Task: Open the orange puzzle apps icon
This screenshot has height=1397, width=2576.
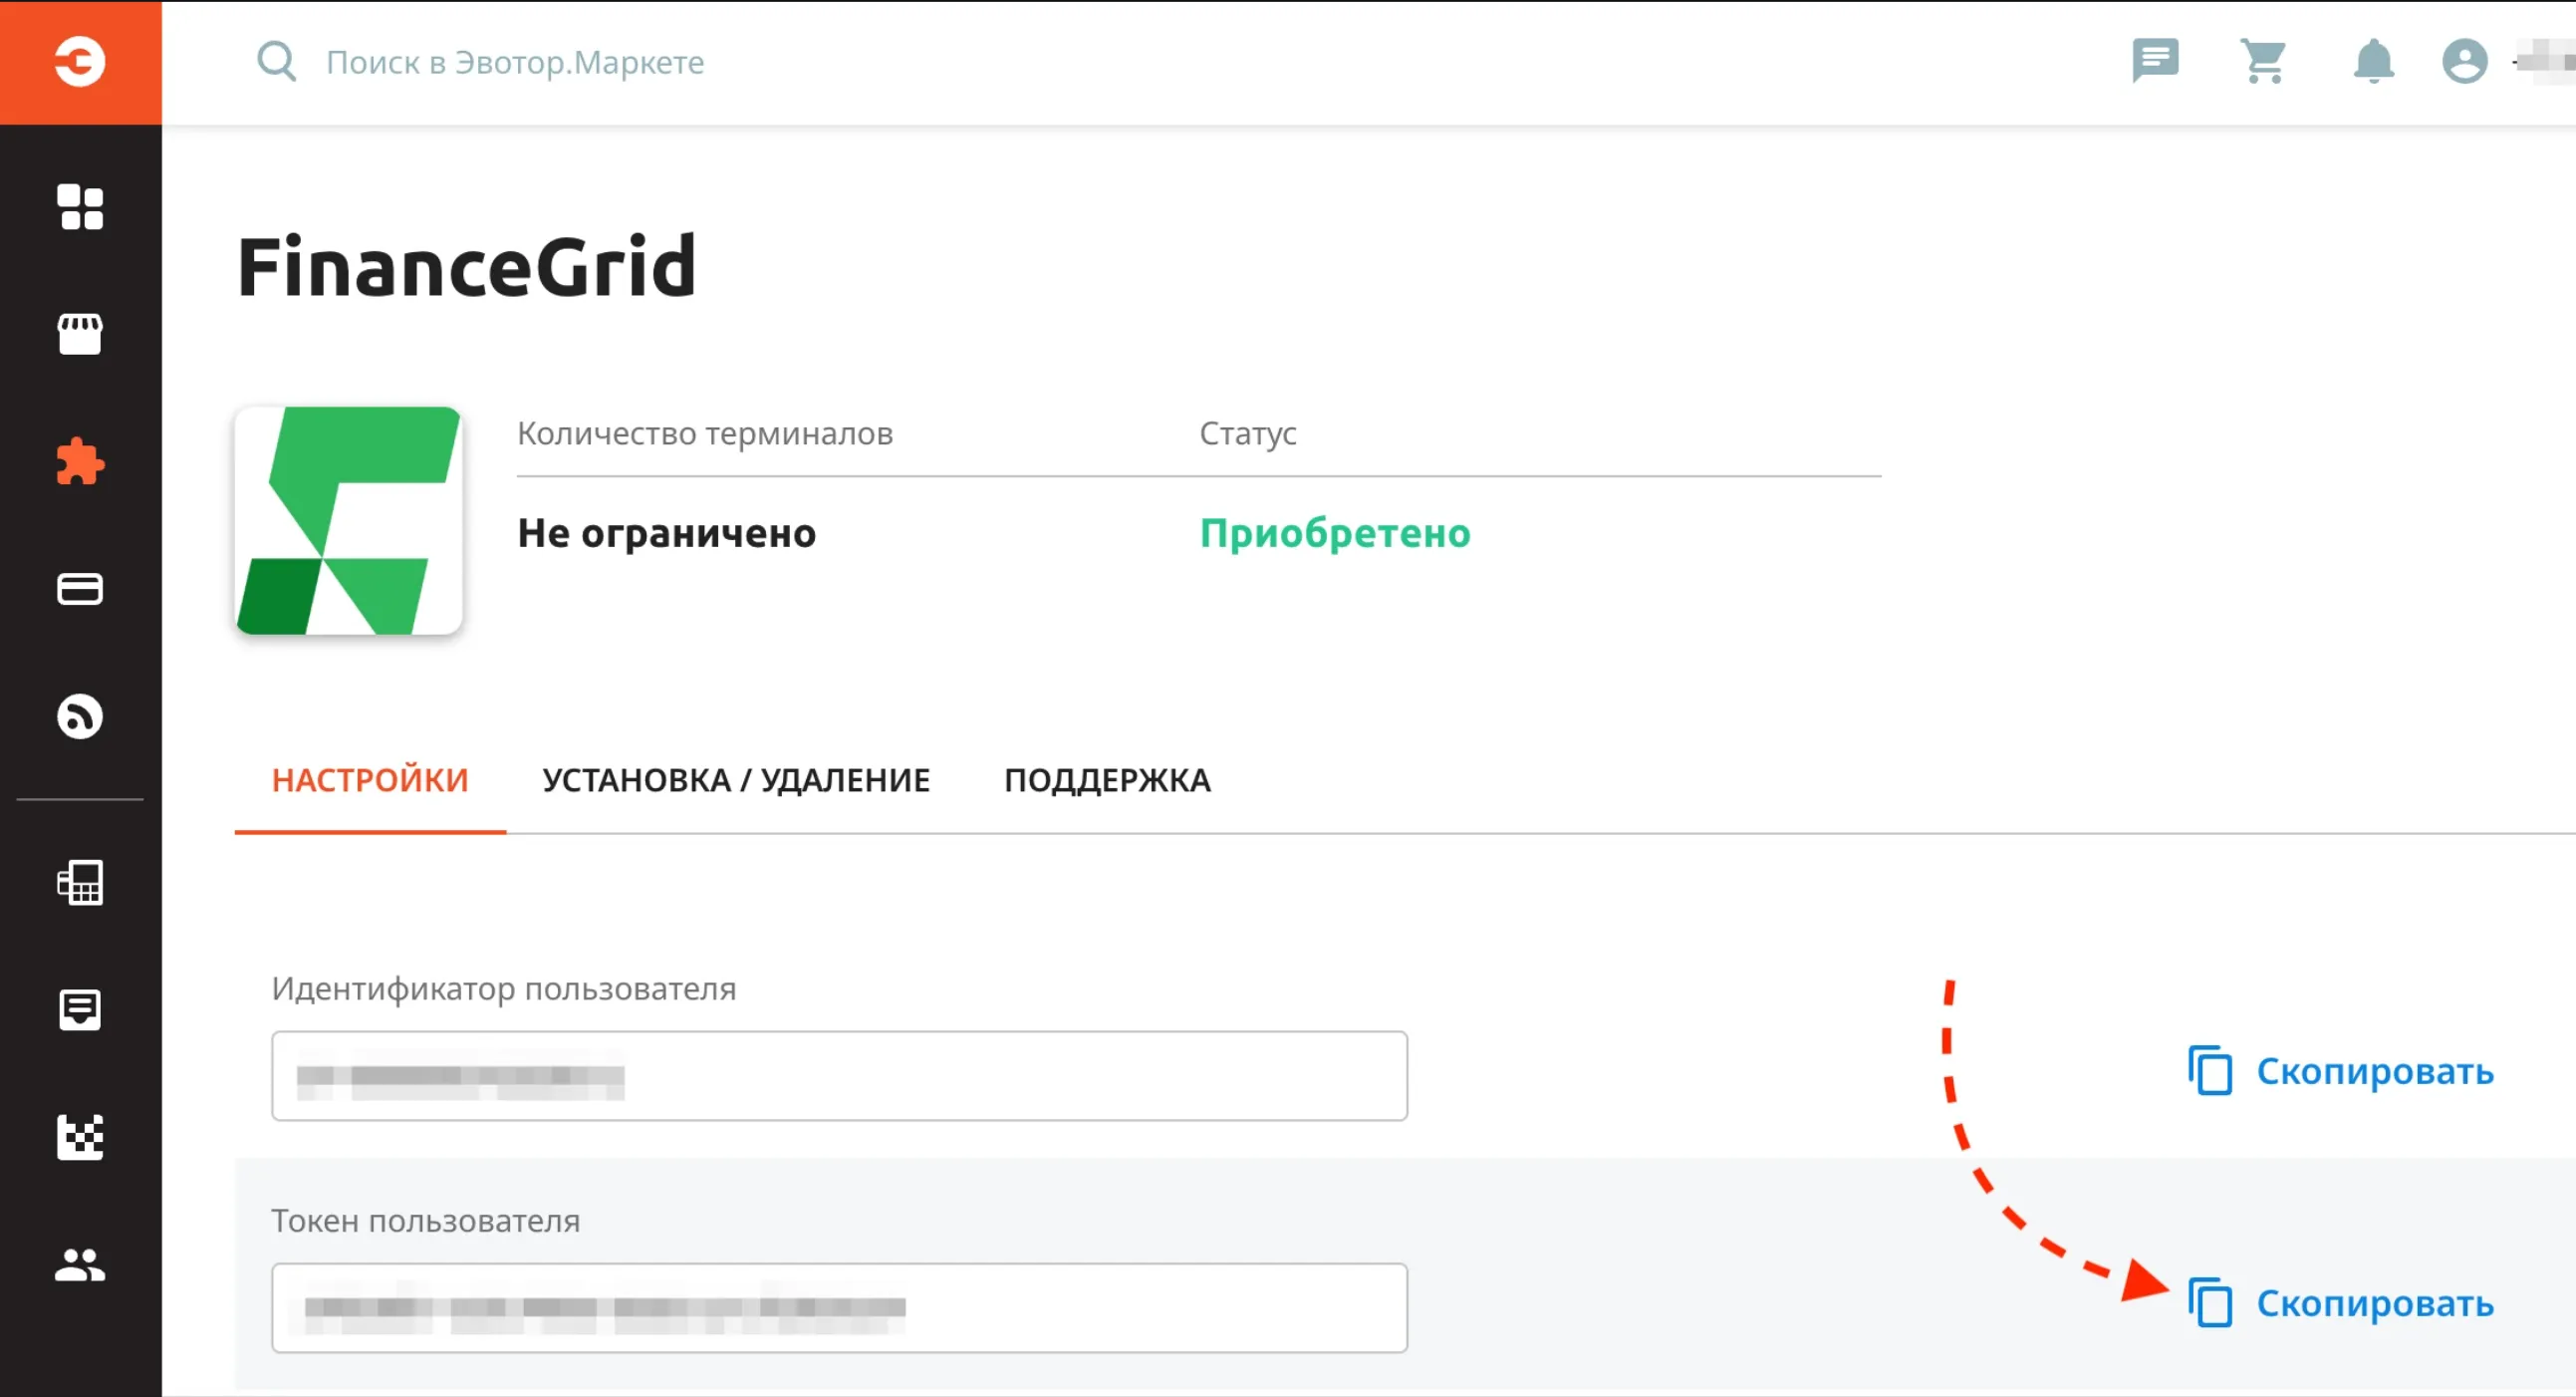Action: pyautogui.click(x=80, y=462)
